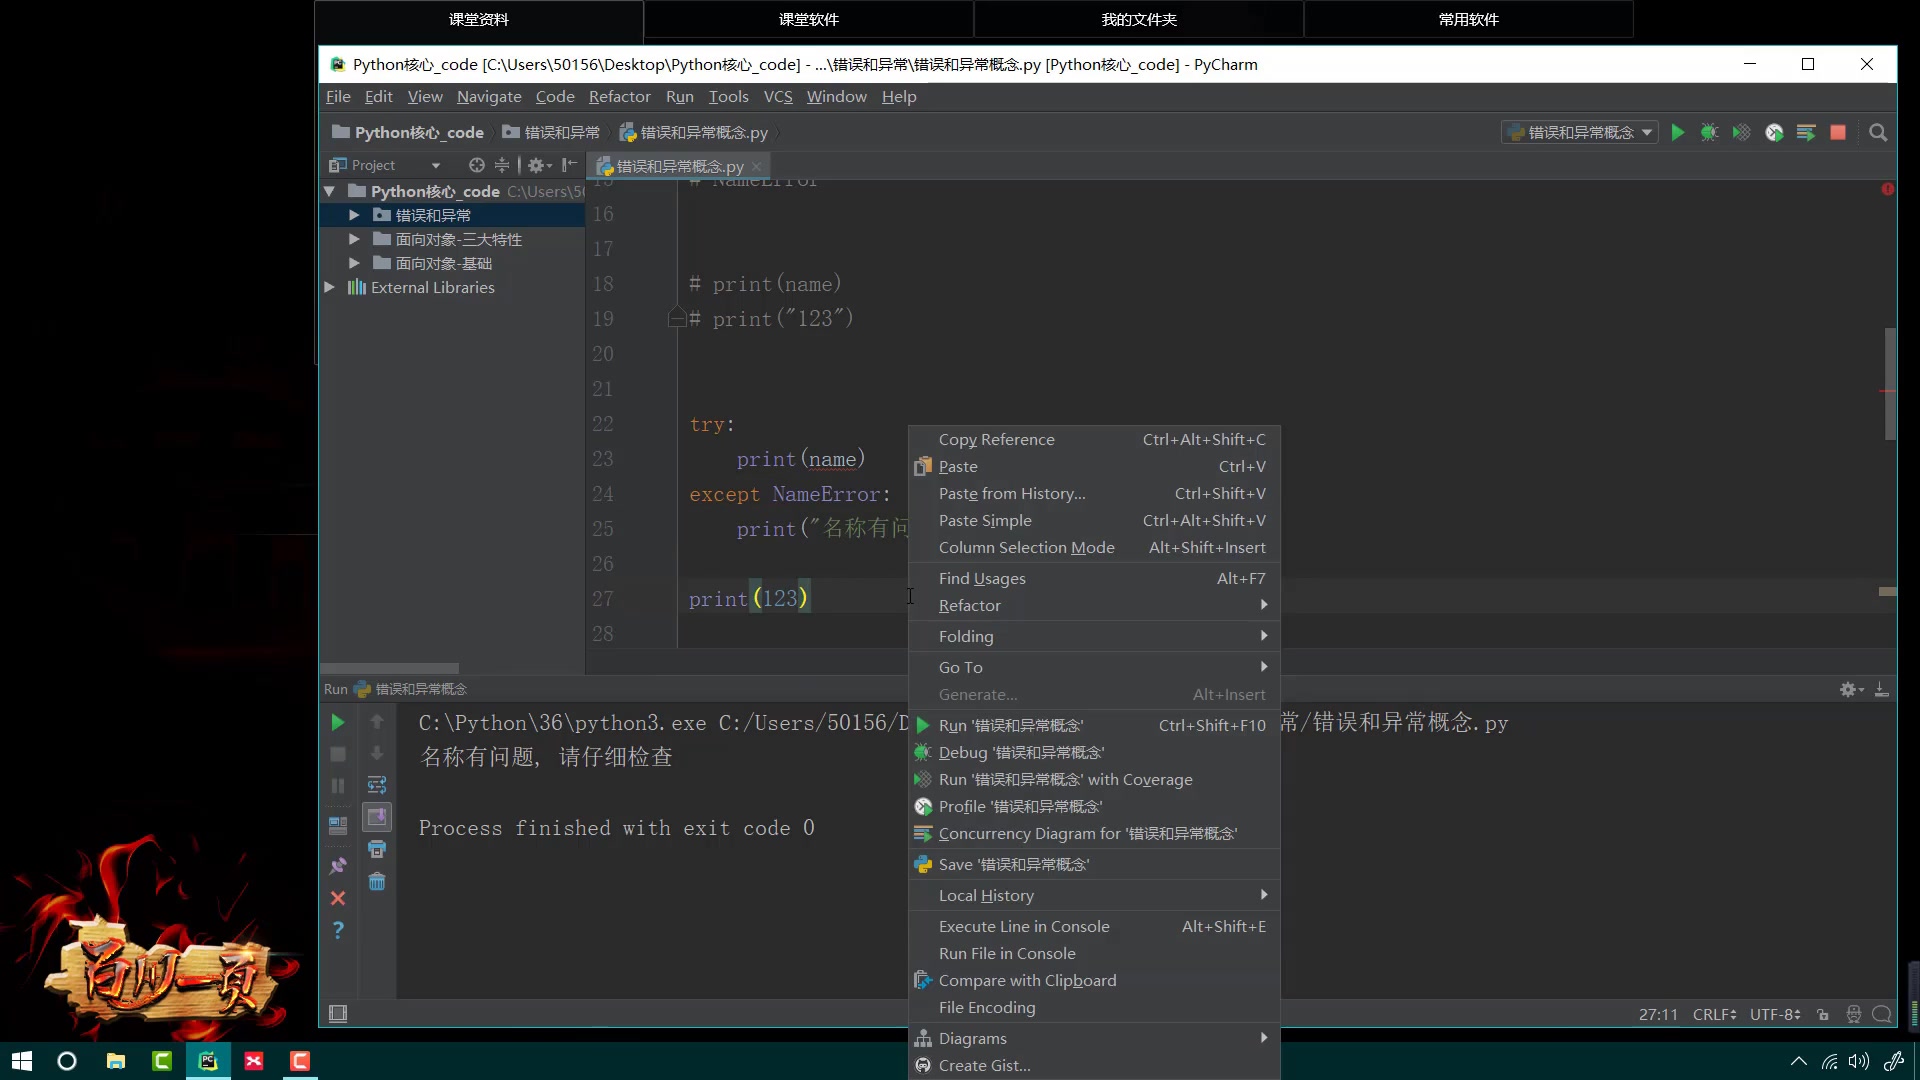1920x1080 pixels.
Task: Select 'Run File in Console' menu option
Action: pyautogui.click(x=1007, y=952)
